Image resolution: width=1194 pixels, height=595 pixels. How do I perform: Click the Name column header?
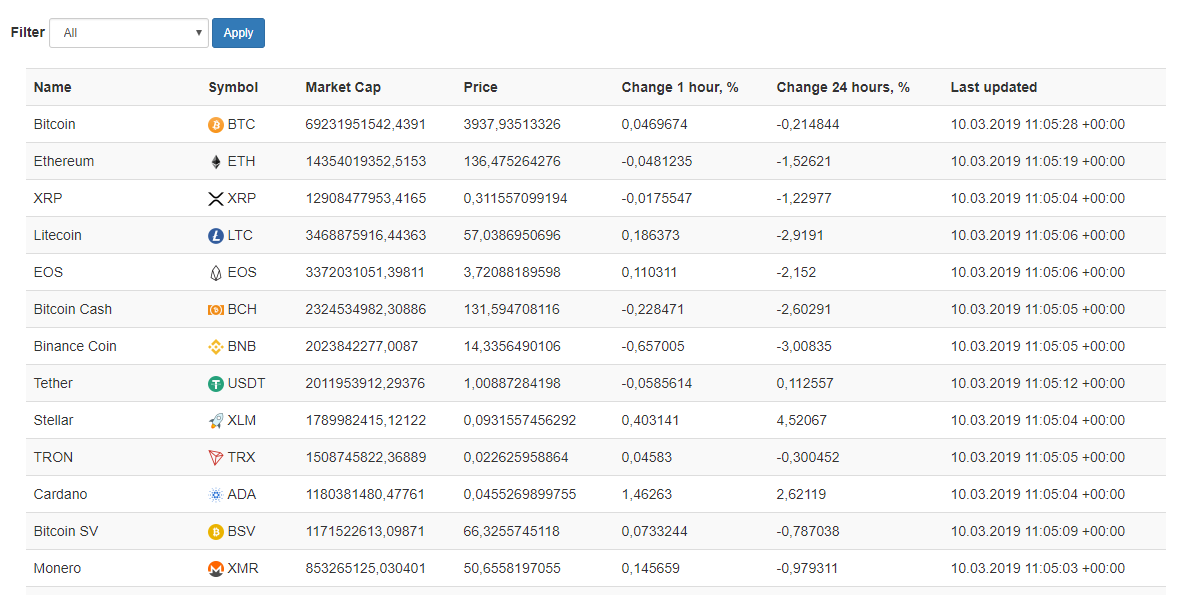click(53, 87)
